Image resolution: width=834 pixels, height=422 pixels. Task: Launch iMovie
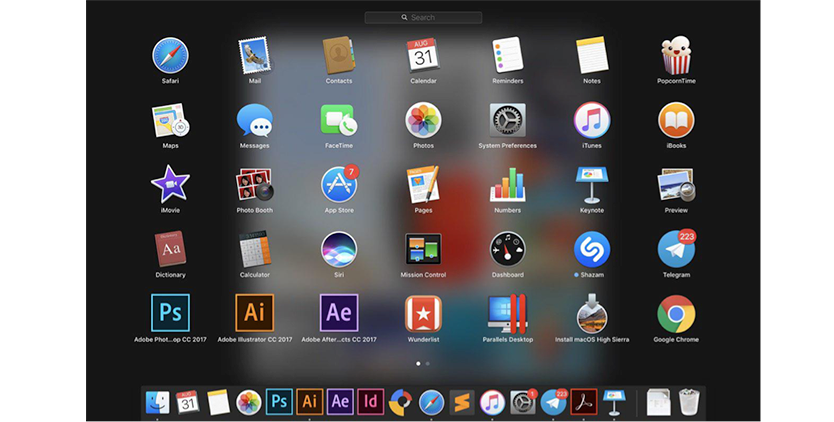click(170, 184)
